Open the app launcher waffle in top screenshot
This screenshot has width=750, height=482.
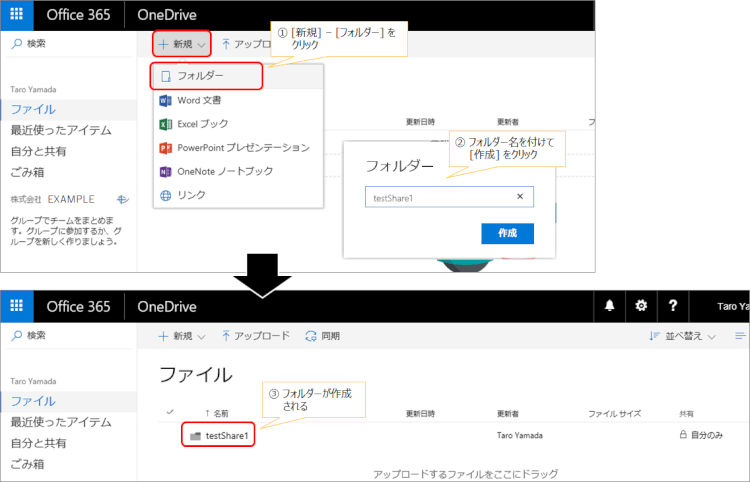tap(17, 15)
